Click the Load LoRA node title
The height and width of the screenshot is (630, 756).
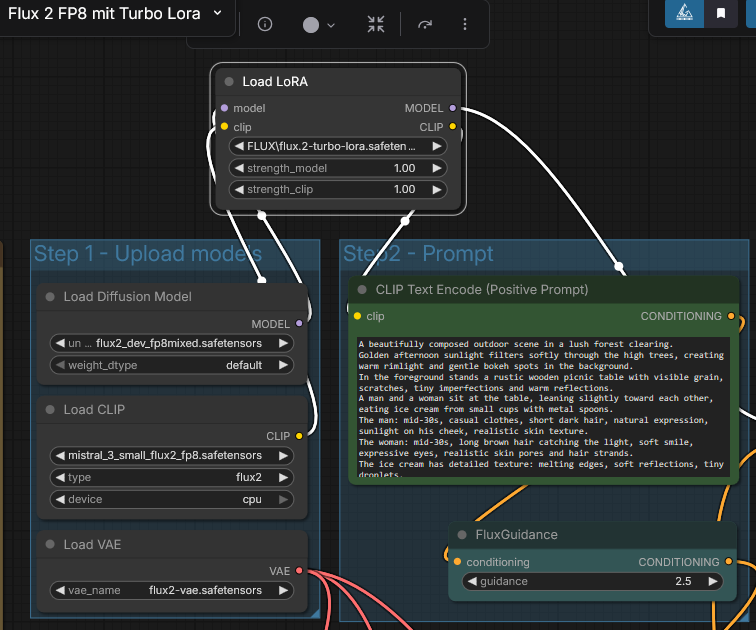coord(275,81)
